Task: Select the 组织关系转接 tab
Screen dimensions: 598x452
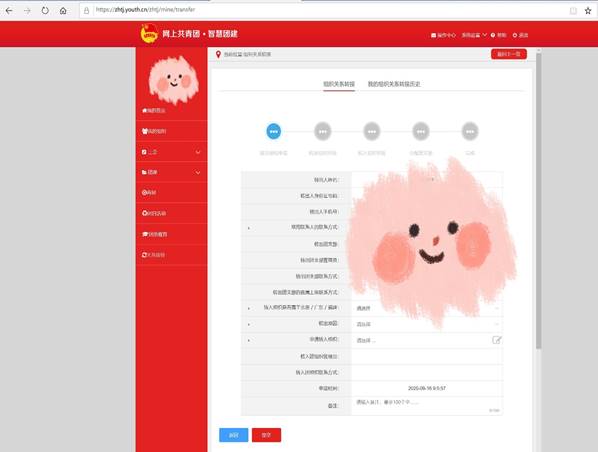Action: click(x=339, y=84)
